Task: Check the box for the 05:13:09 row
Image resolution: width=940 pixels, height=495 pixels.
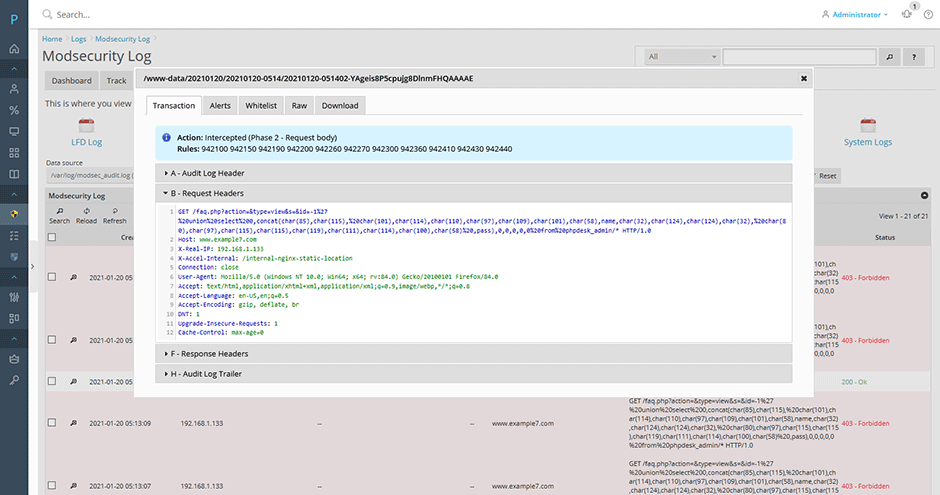Action: pos(52,422)
